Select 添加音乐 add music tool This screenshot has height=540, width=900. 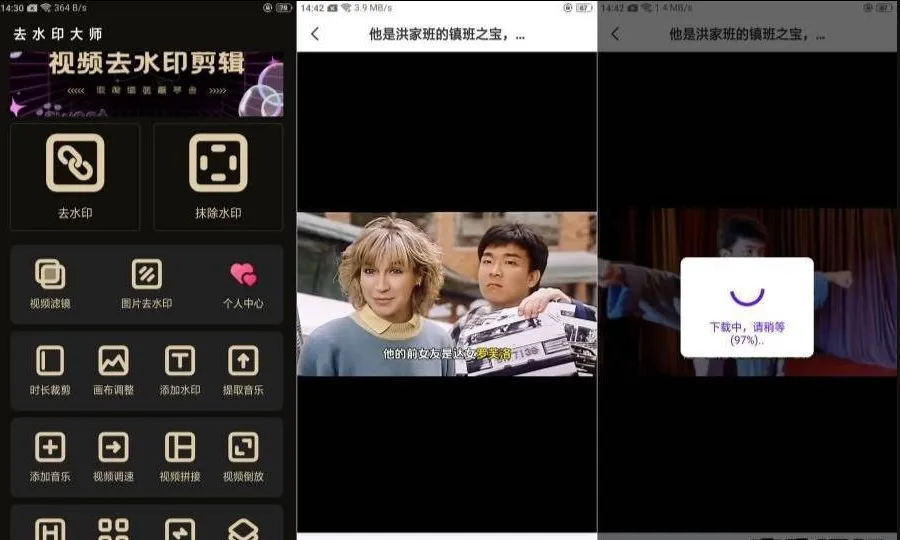[x=50, y=457]
